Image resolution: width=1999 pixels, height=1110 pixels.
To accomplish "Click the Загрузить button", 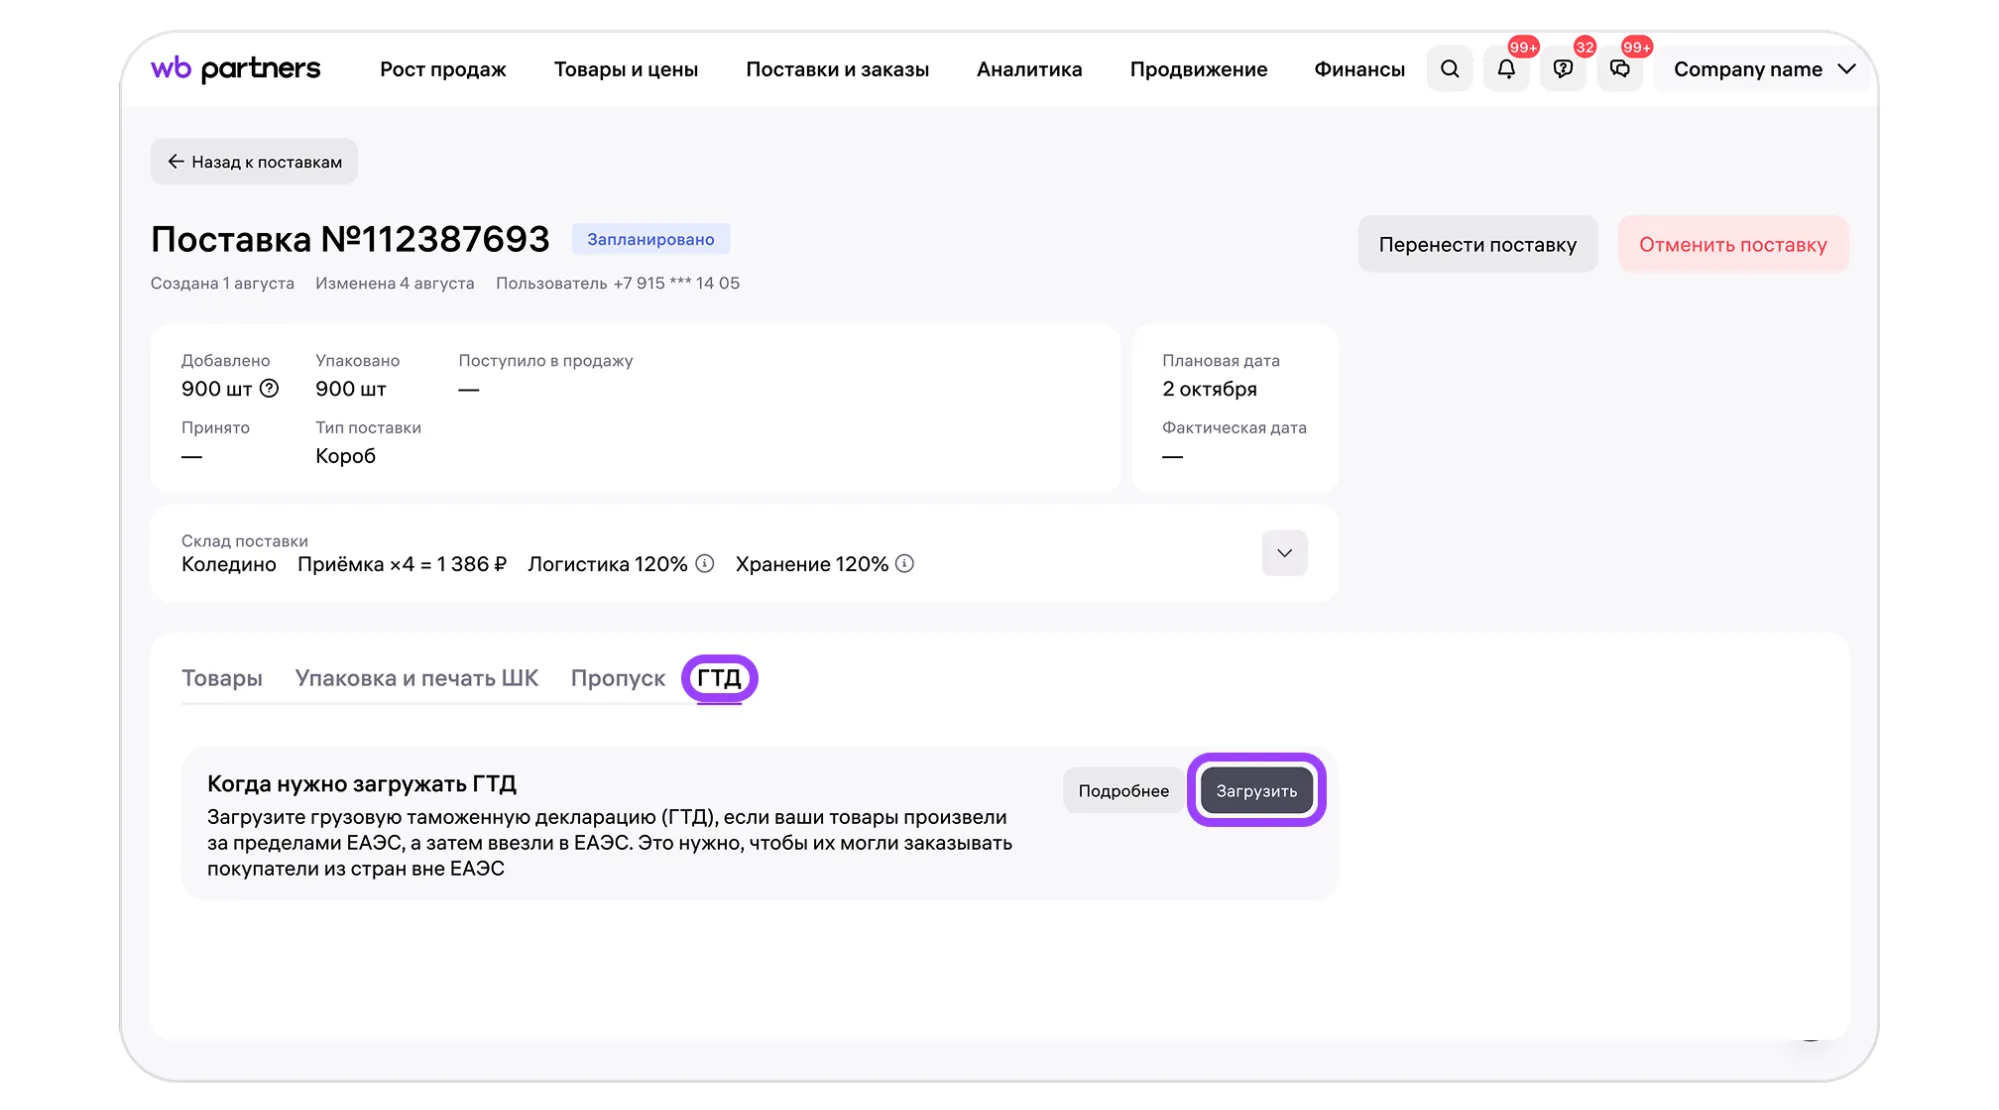I will tap(1256, 791).
